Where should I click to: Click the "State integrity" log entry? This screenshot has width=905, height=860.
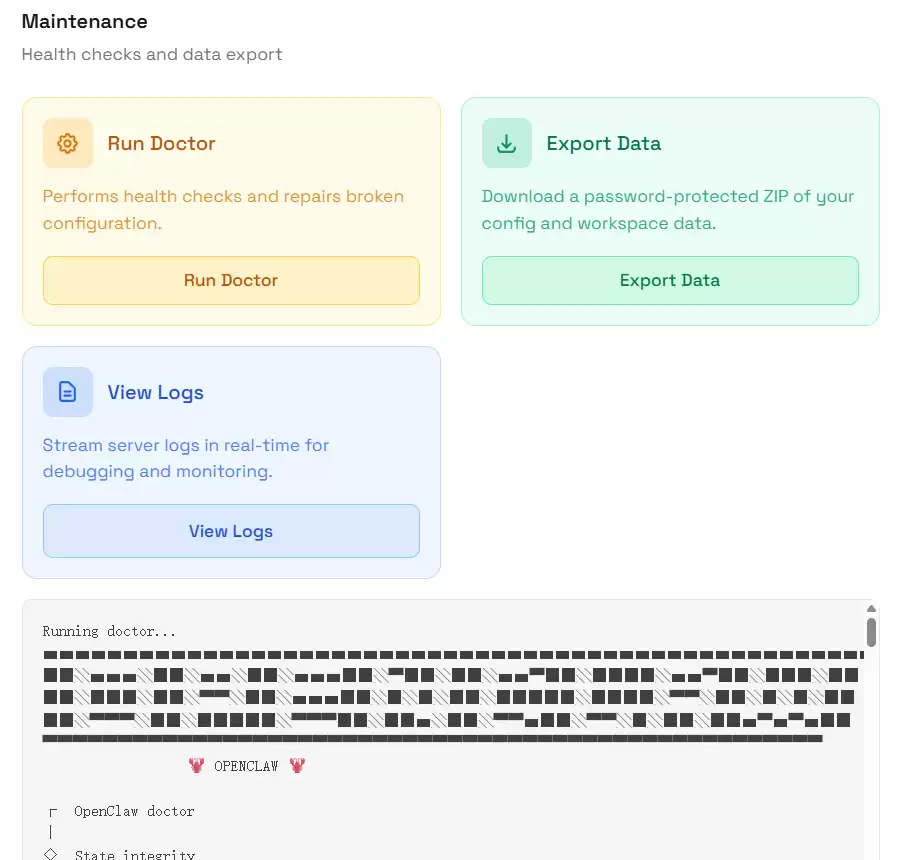pyautogui.click(x=134, y=854)
